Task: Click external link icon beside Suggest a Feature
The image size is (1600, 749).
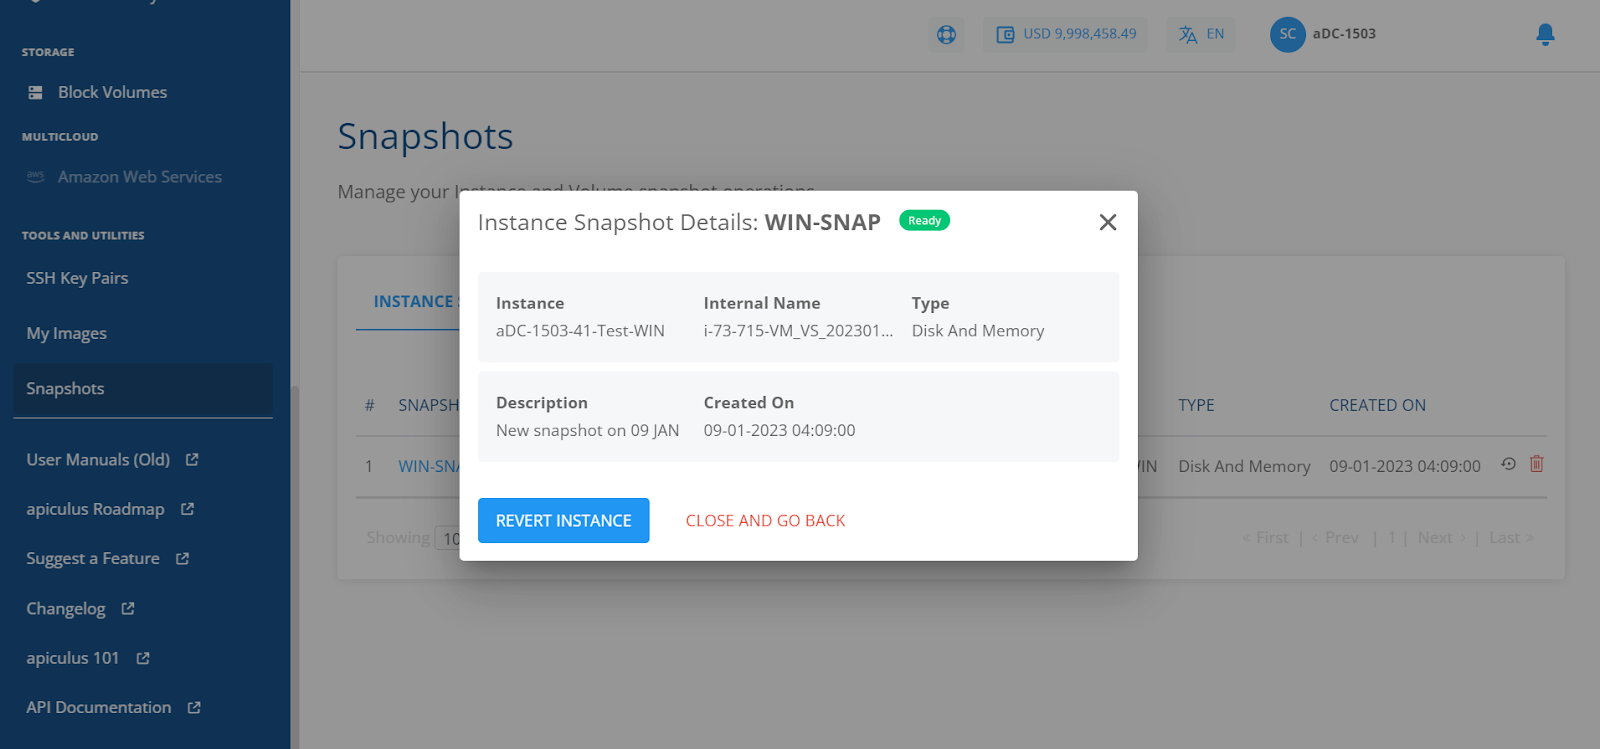Action: (182, 559)
